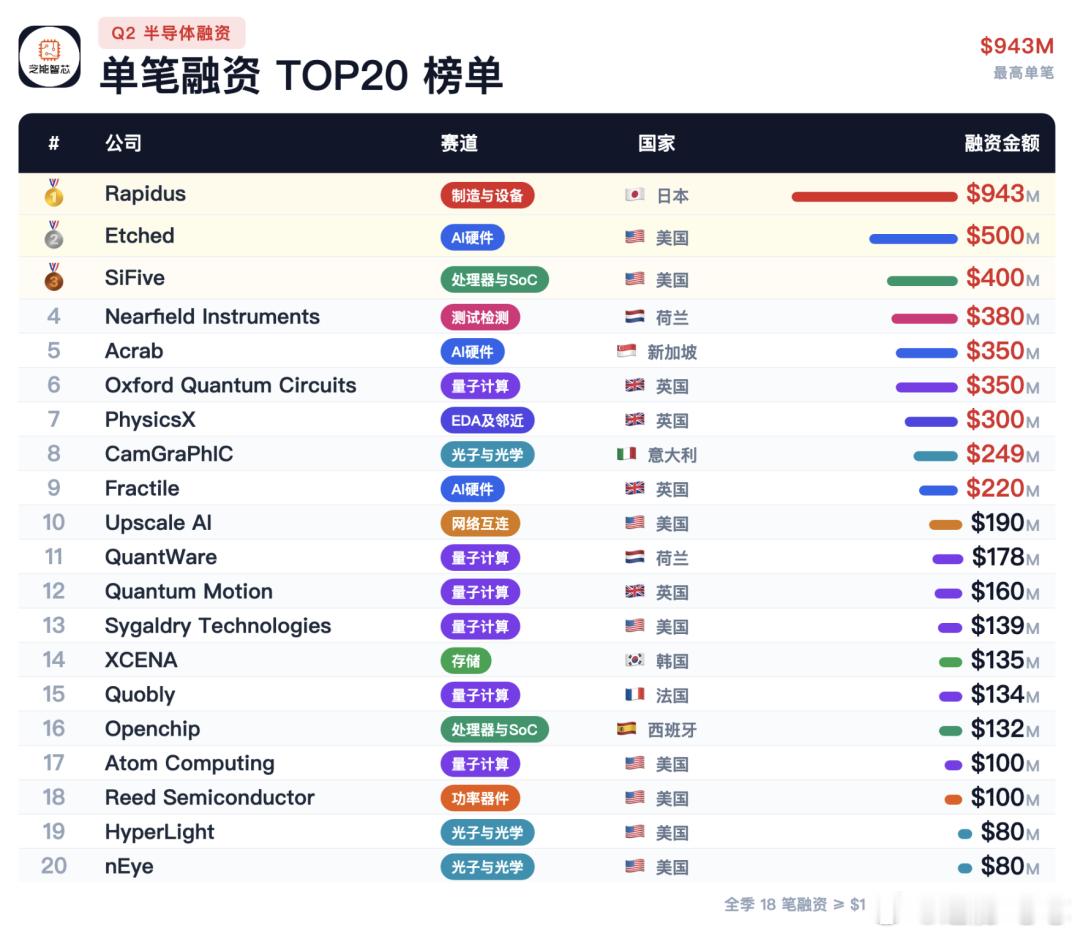Click the 处理器与SoC tag for SiFive
Screen dimensions: 1080x936
coord(494,280)
